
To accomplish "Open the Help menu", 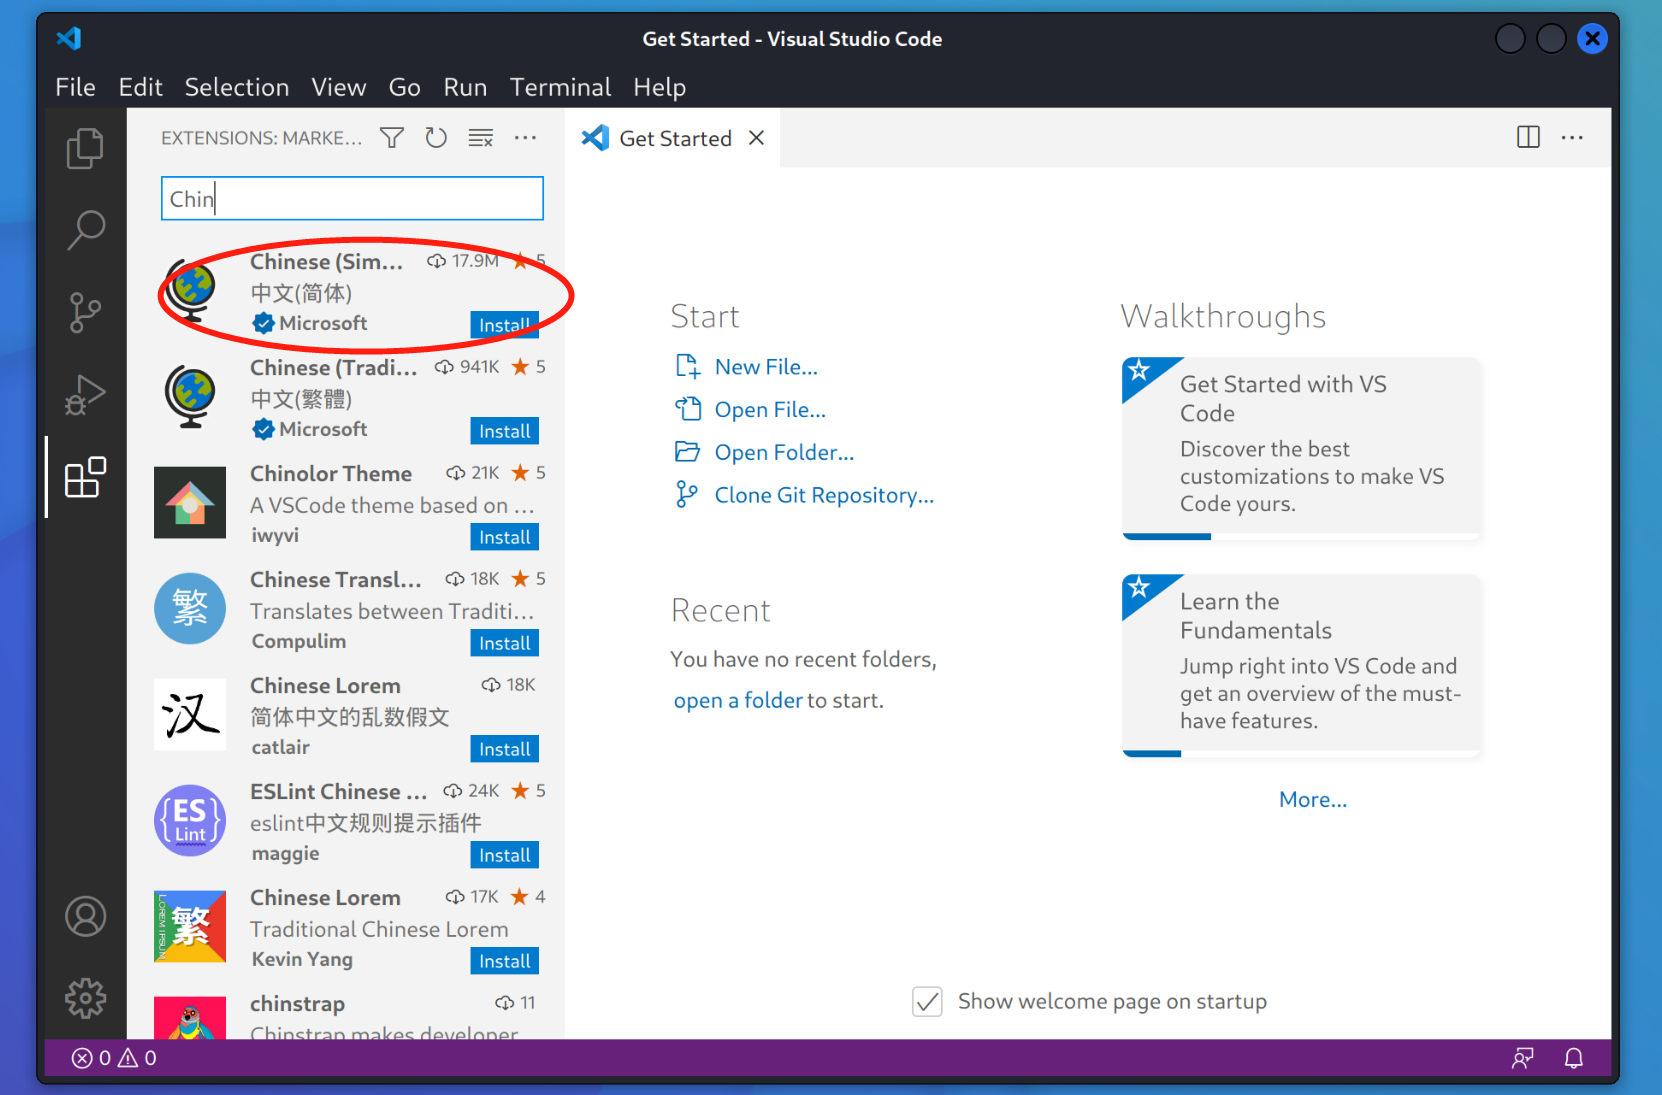I will point(659,87).
